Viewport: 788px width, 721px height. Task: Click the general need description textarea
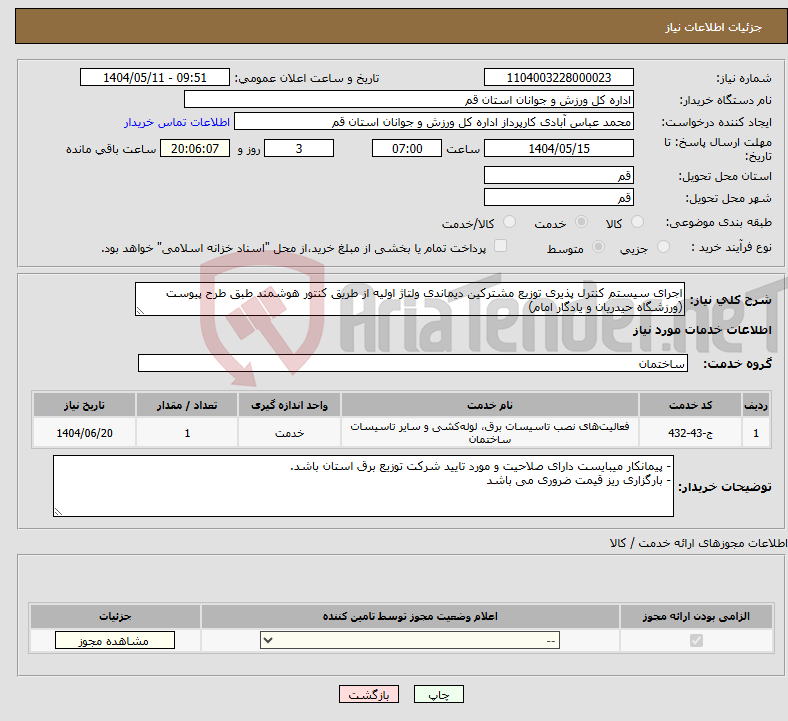[x=410, y=299]
